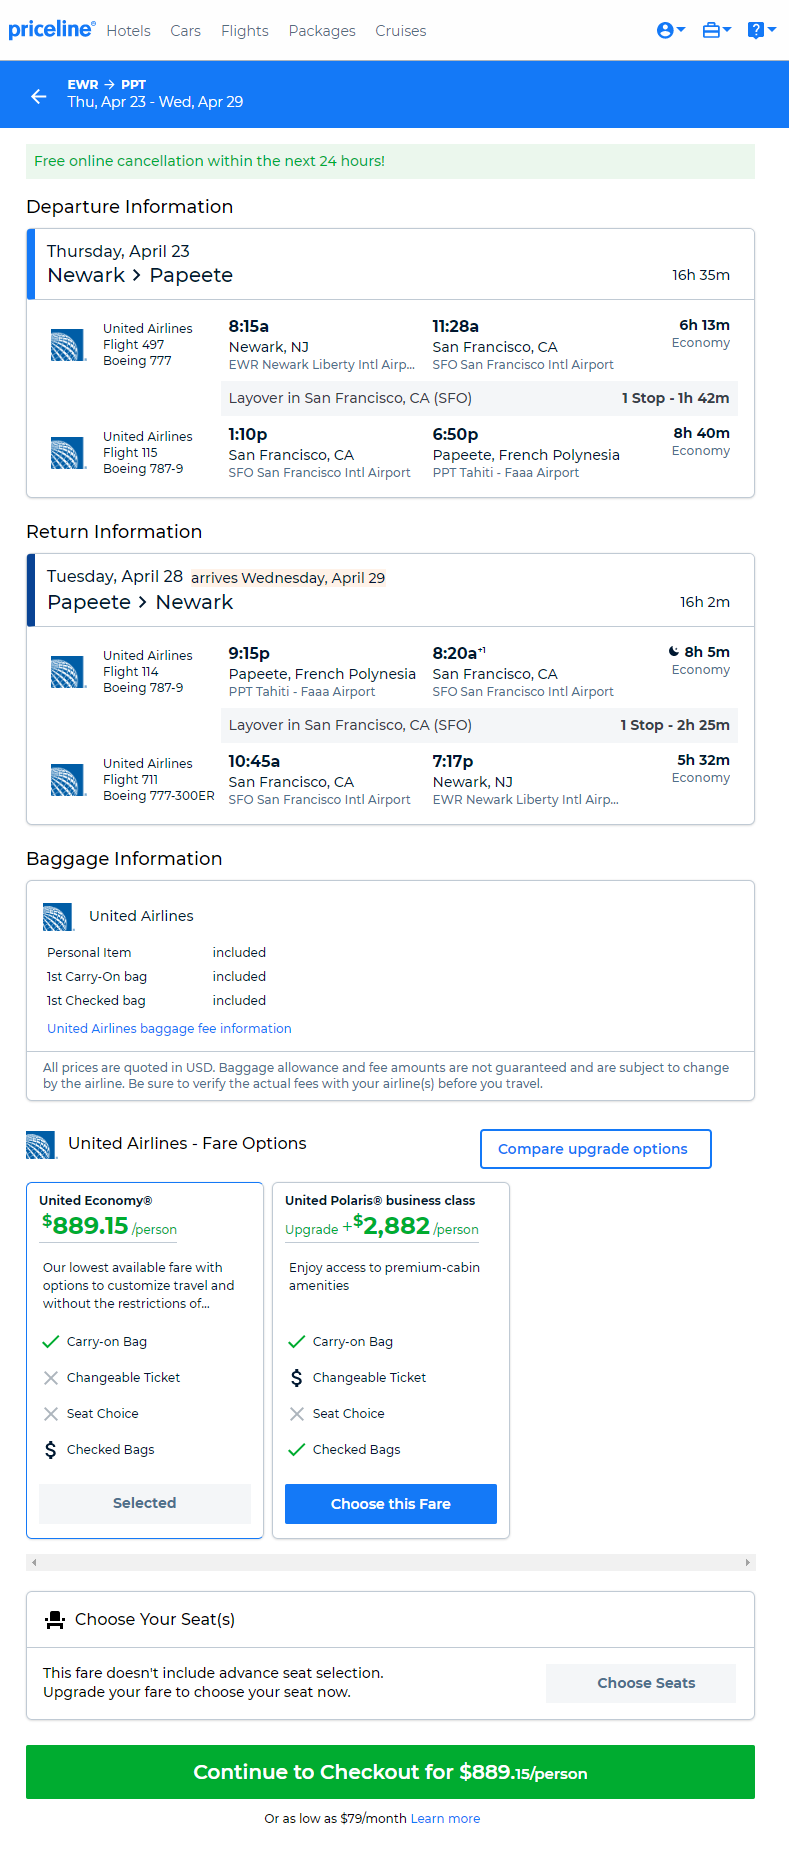Click United logo for Flight 115
The width and height of the screenshot is (789, 1864).
[x=68, y=453]
